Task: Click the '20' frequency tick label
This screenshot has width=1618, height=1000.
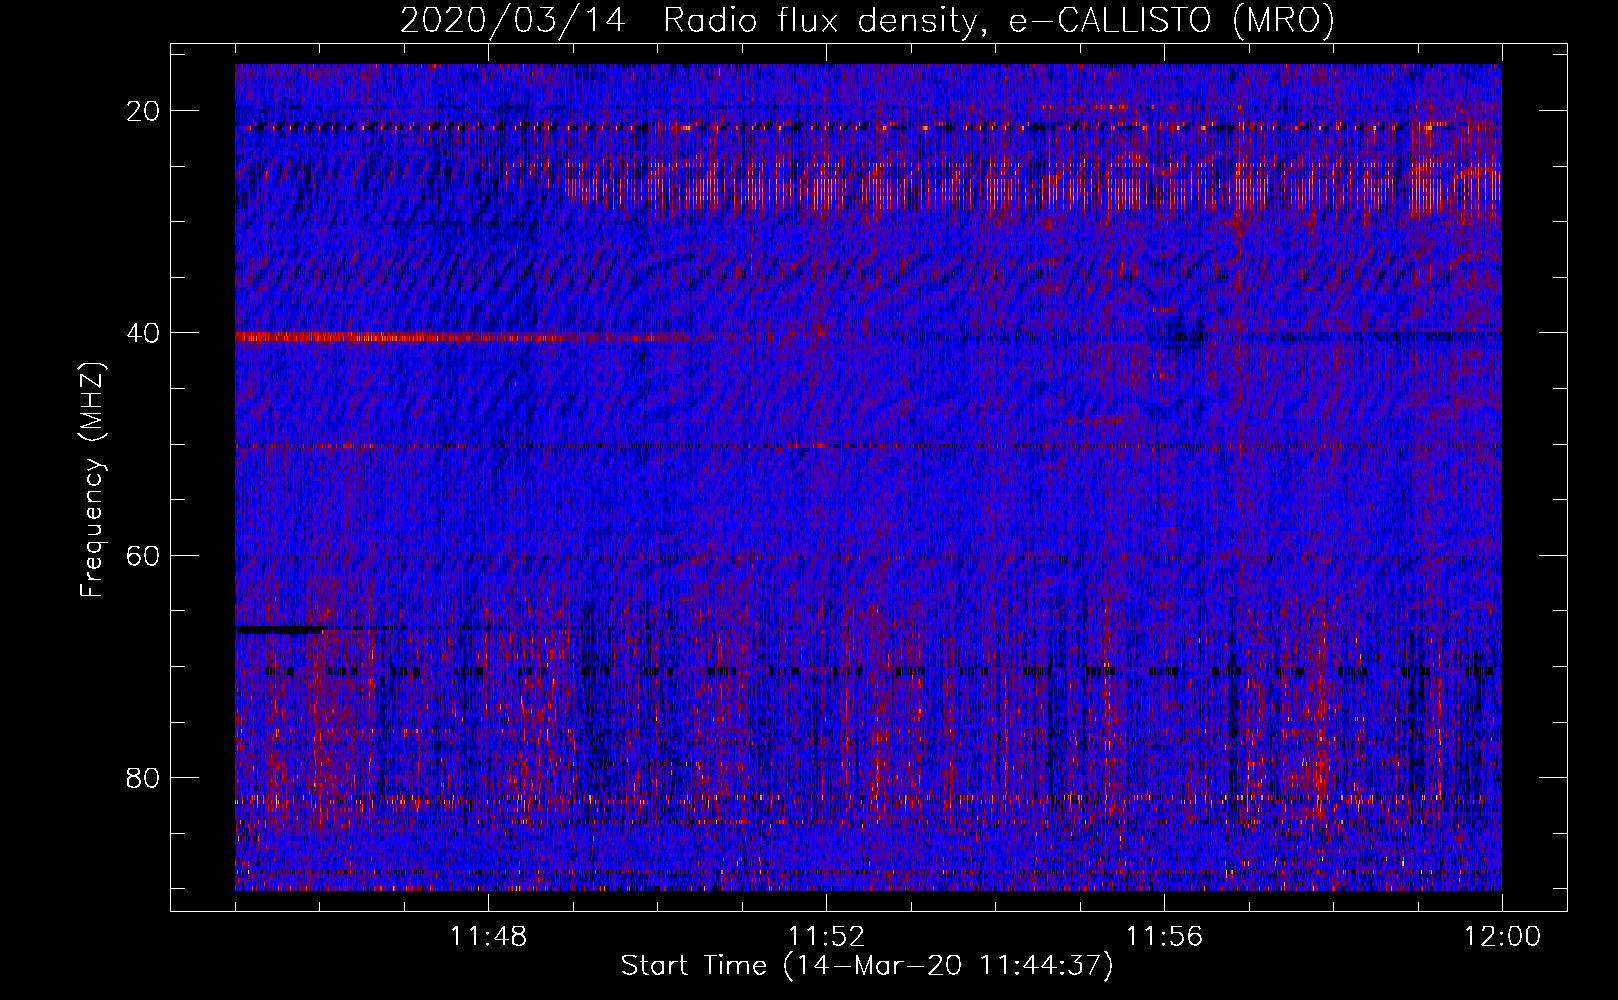Action: [144, 111]
